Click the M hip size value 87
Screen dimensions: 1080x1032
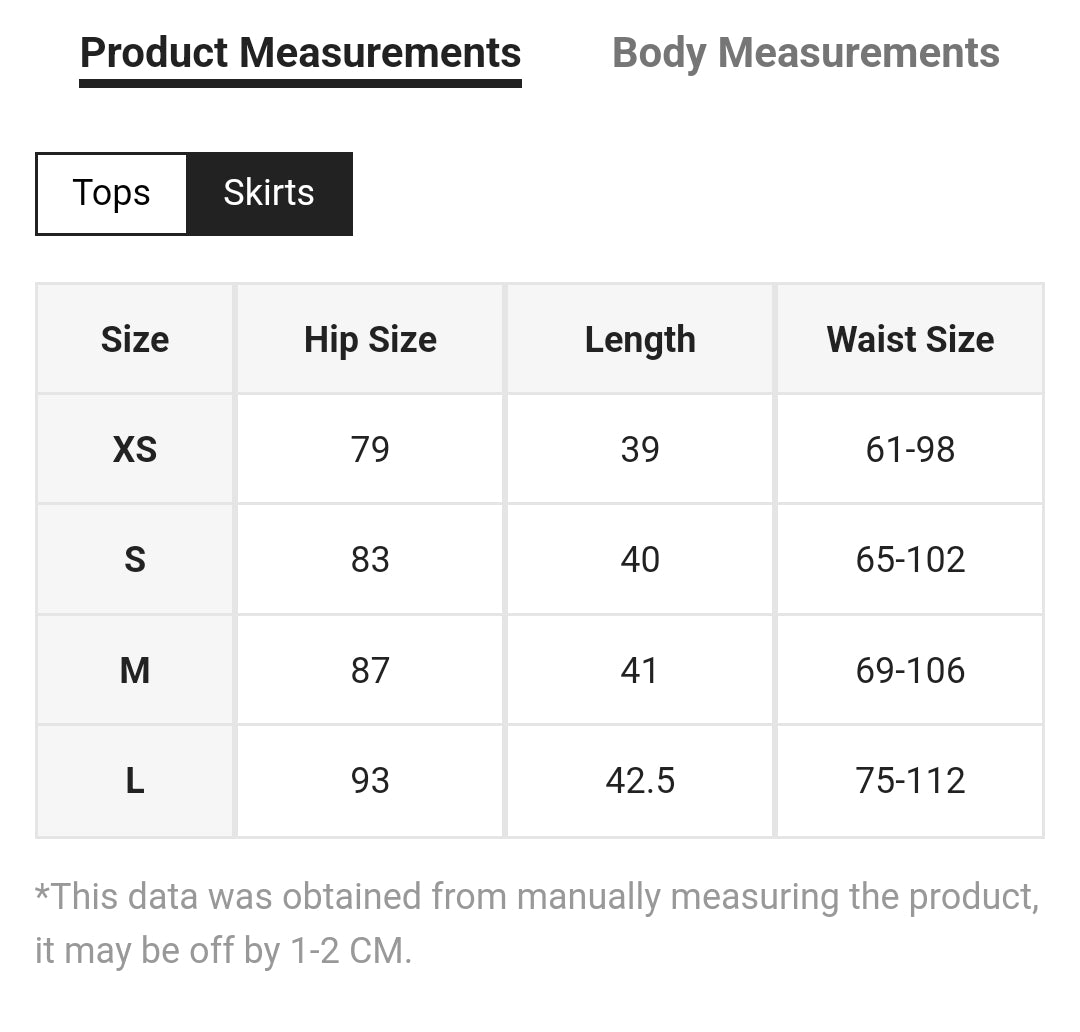(x=370, y=670)
